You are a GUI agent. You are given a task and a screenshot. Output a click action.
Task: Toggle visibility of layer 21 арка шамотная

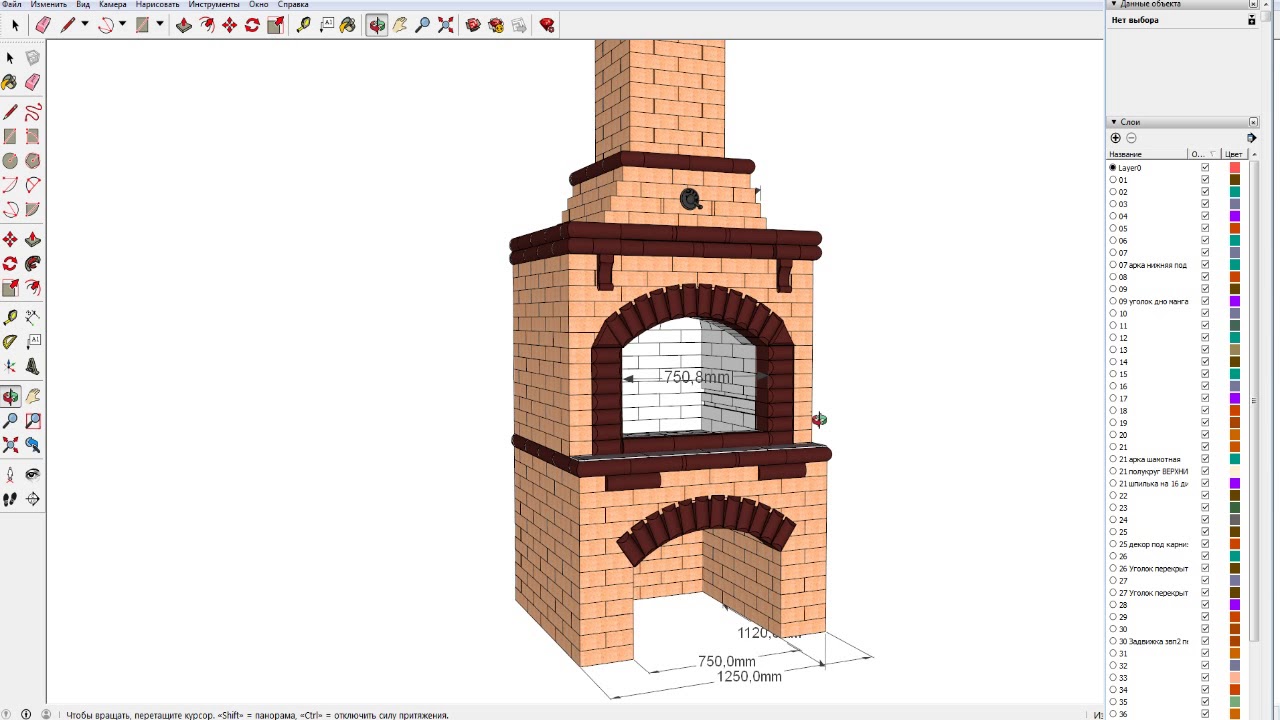[1205, 459]
